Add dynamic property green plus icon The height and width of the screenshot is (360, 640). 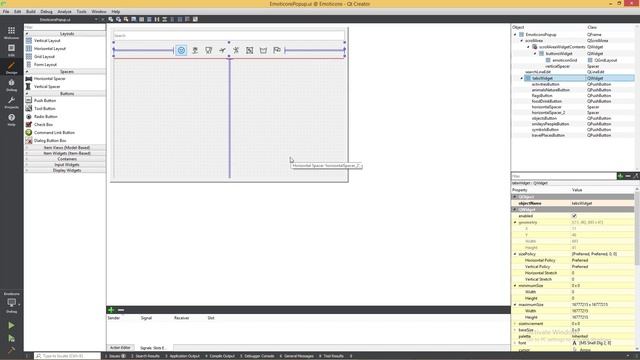click(x=620, y=176)
